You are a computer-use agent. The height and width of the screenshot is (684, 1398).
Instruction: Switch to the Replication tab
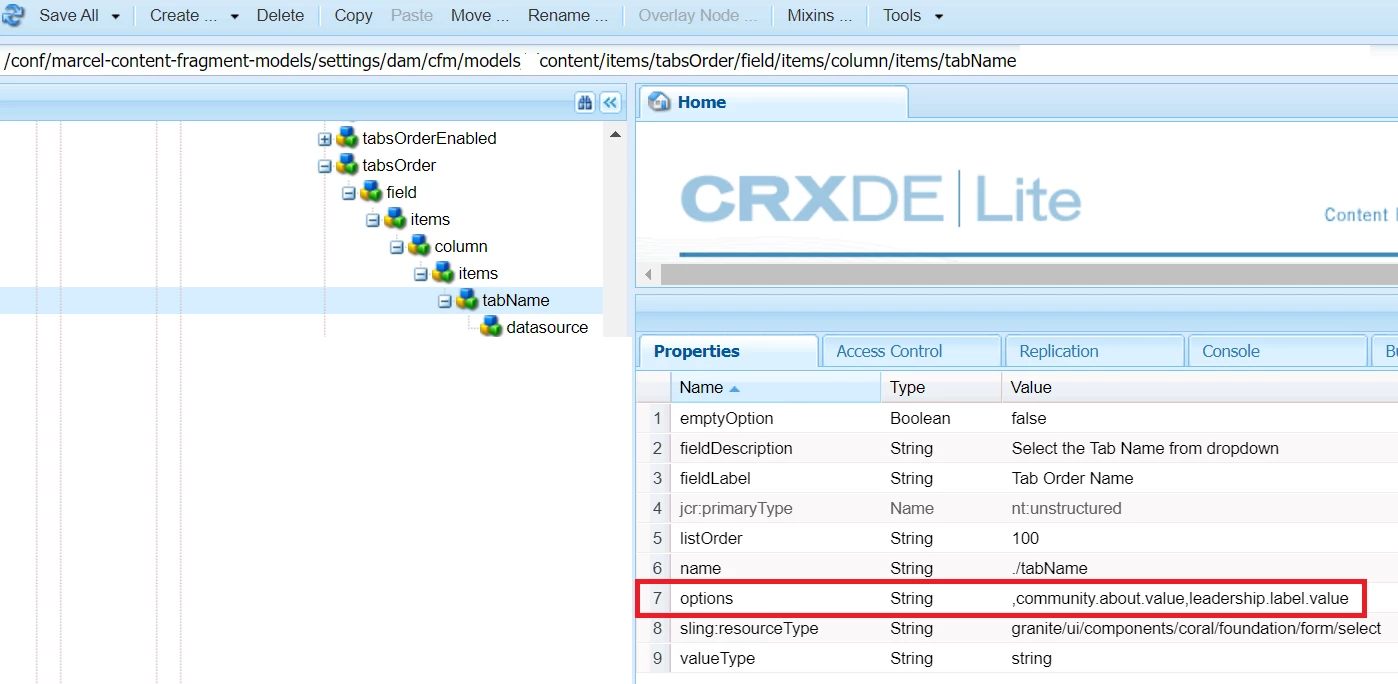click(1093, 351)
